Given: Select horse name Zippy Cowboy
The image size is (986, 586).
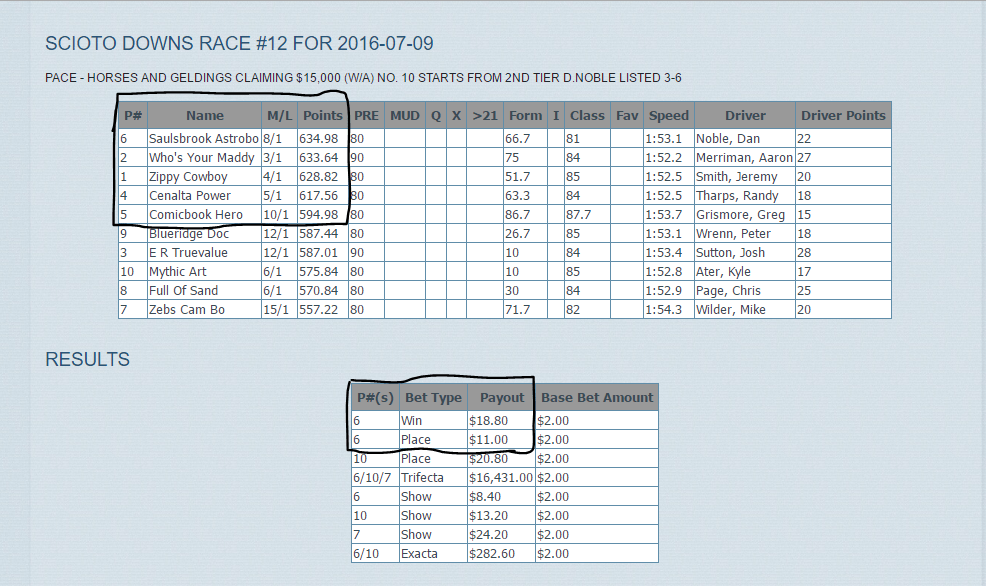Looking at the screenshot, I should pyautogui.click(x=188, y=177).
